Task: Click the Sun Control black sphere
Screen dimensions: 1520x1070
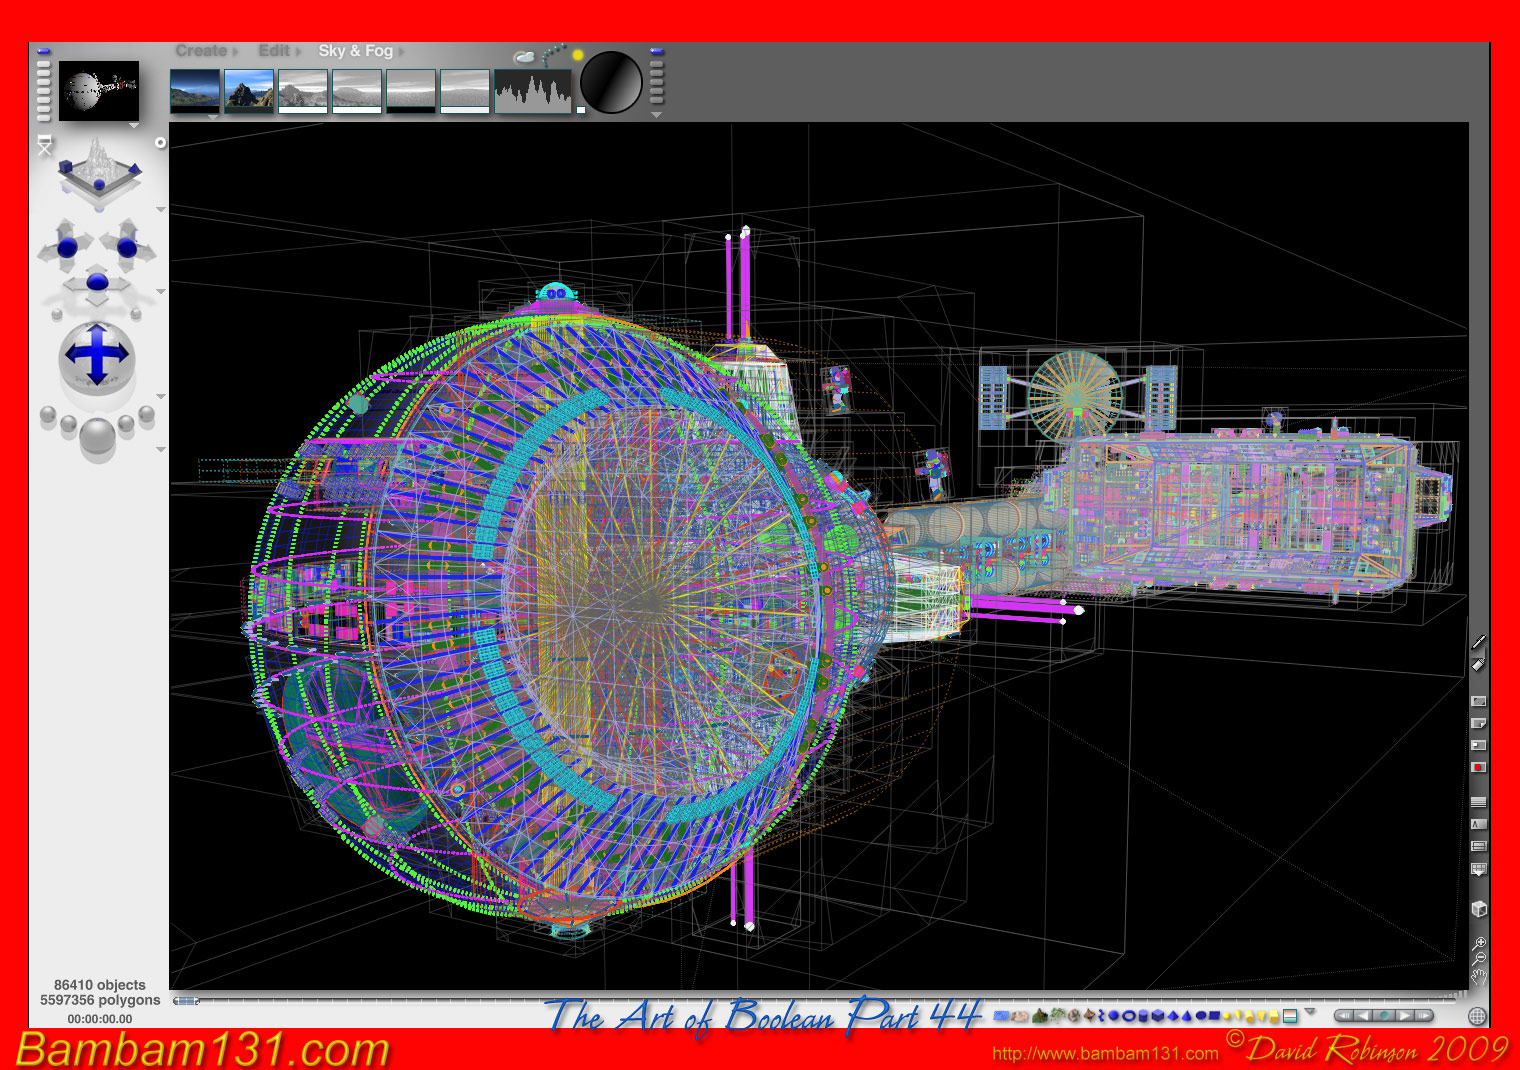Action: pyautogui.click(x=611, y=82)
